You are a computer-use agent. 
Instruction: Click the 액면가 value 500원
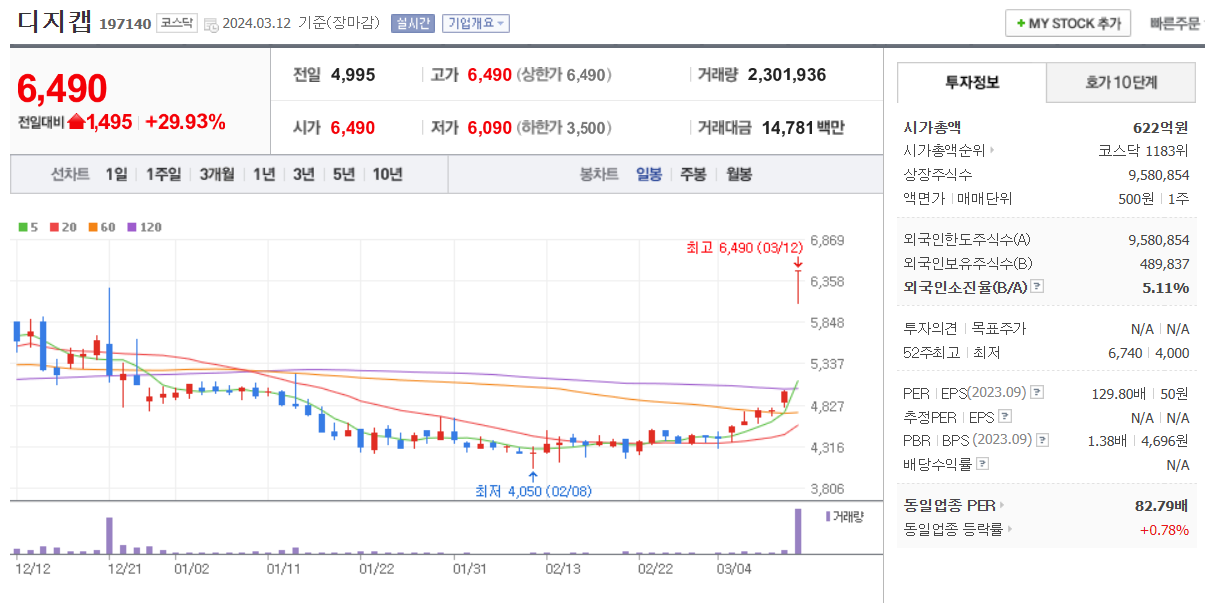click(x=1135, y=199)
